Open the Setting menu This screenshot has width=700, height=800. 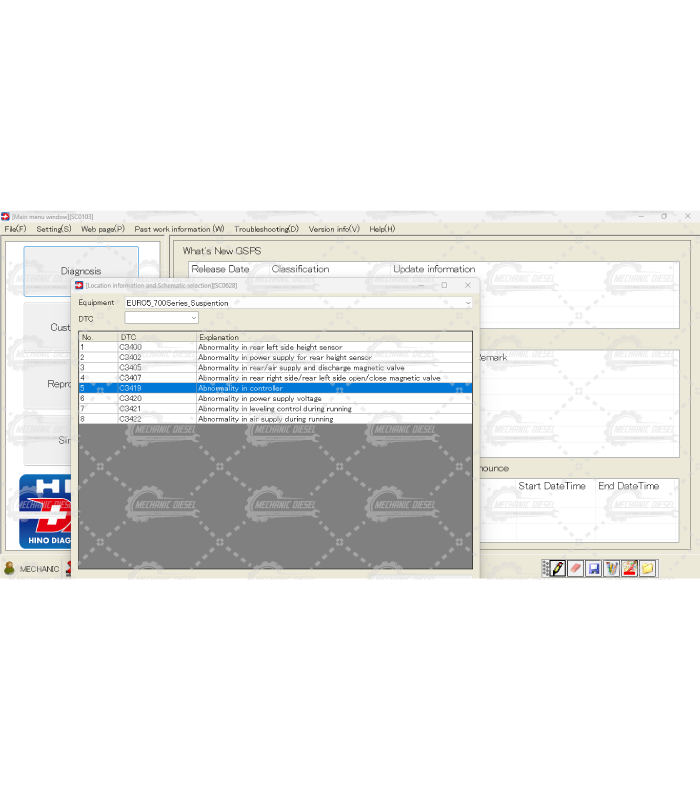click(54, 229)
